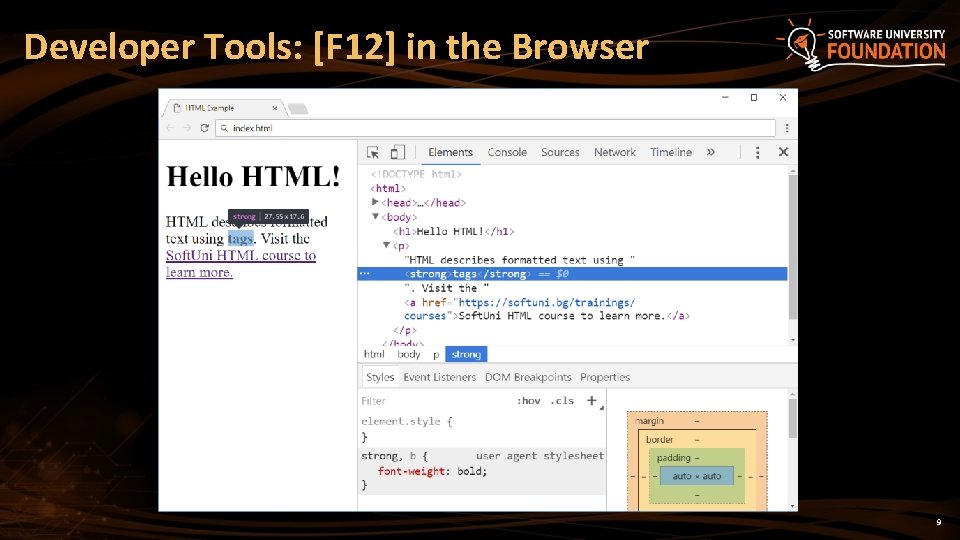
Task: Reload the page with the refresh icon
Action: pyautogui.click(x=204, y=128)
